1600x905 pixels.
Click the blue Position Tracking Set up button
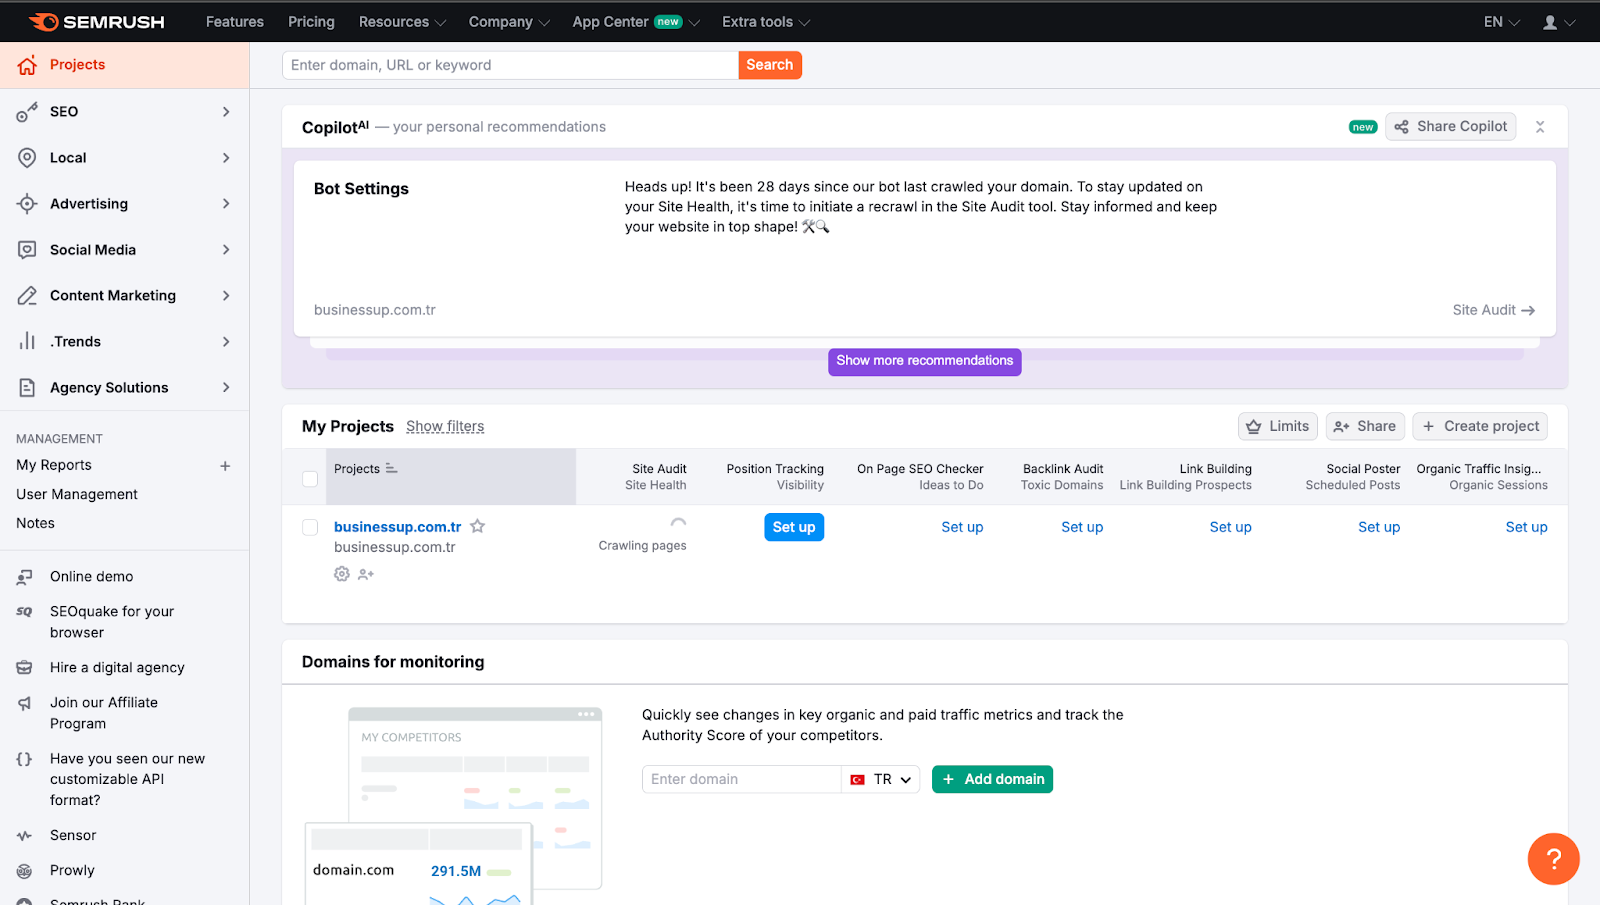coord(794,527)
